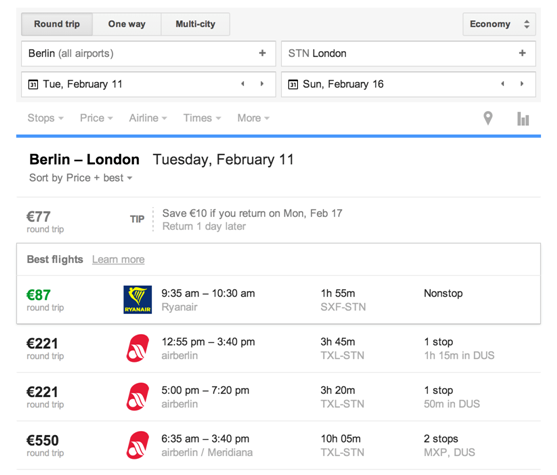Open the price graph bar chart icon
This screenshot has height=475, width=557.
(523, 119)
